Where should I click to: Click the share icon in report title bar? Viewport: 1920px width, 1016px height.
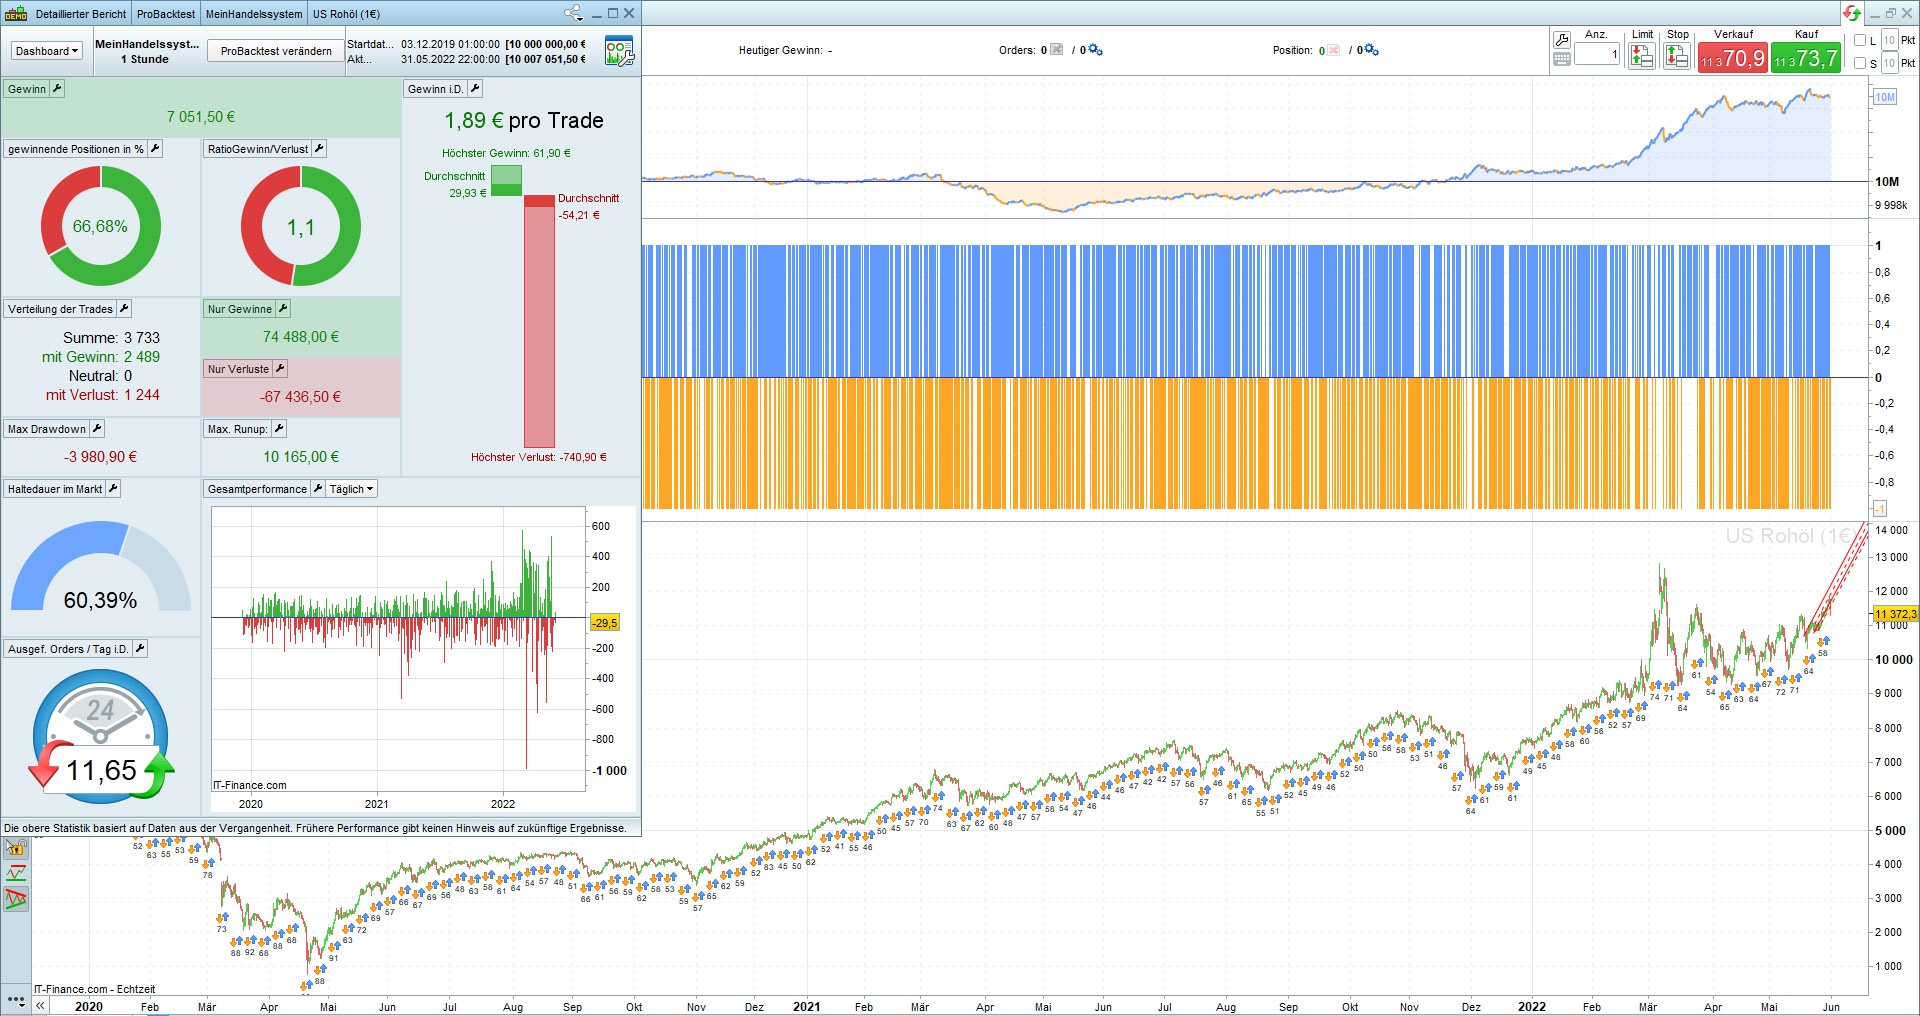573,13
